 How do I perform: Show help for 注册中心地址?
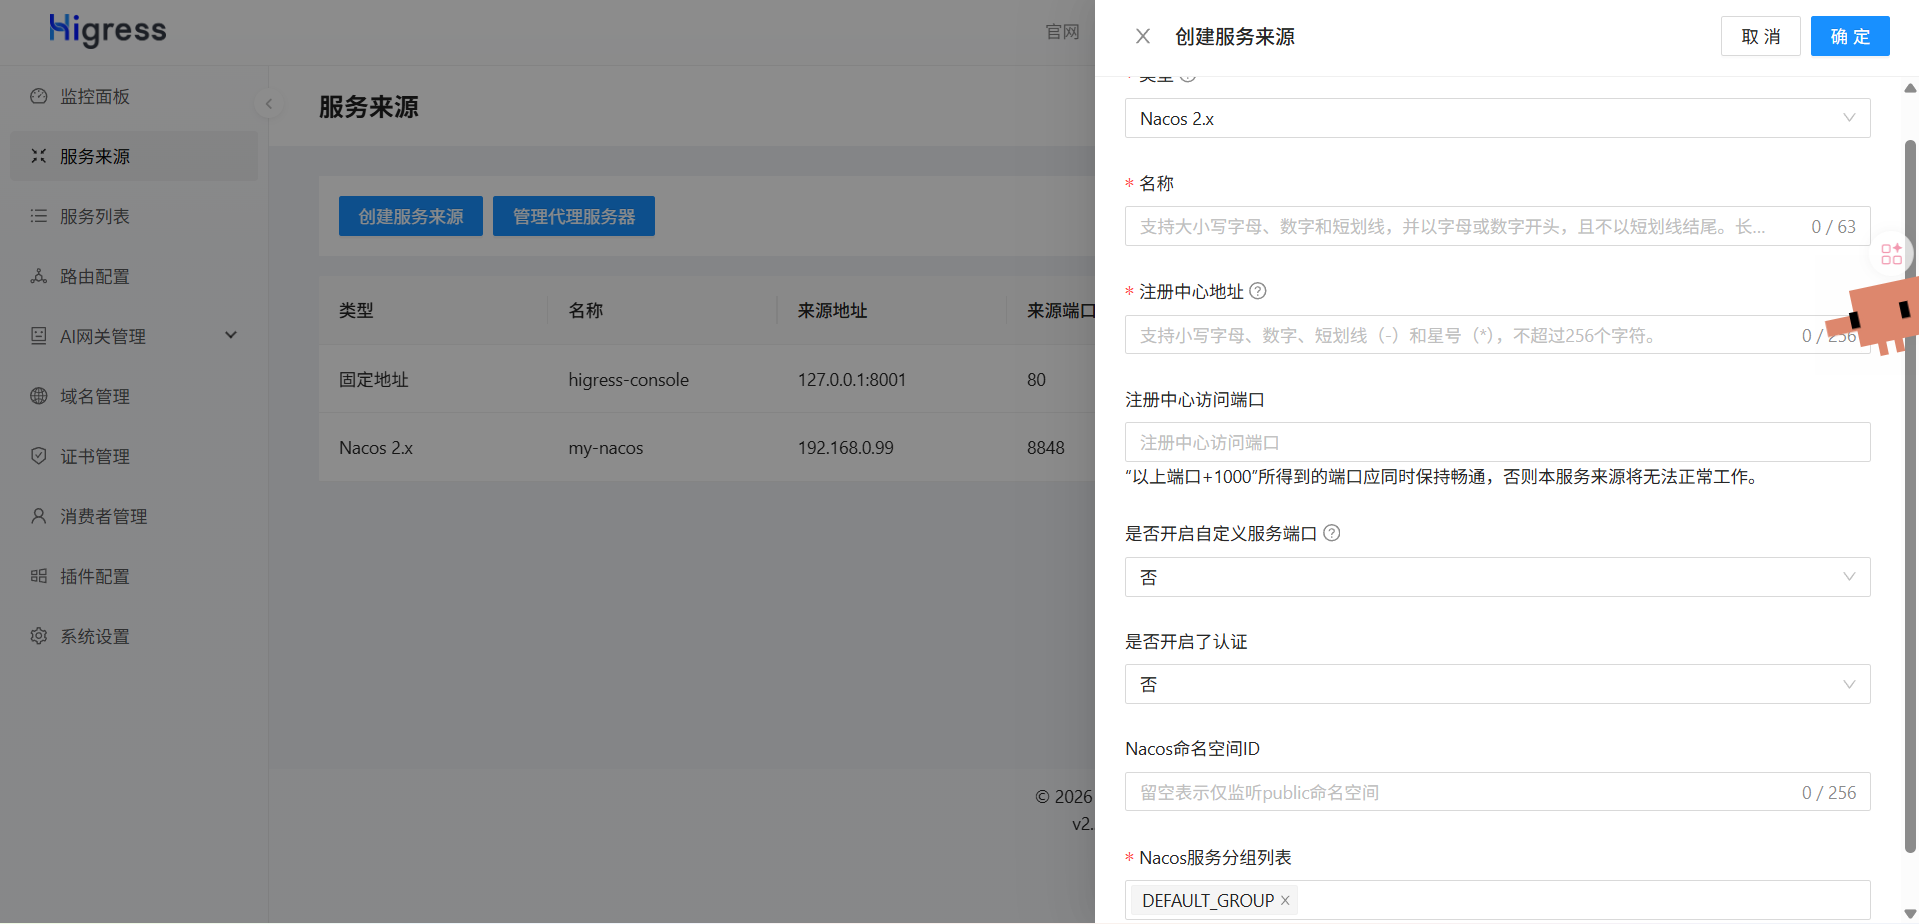pyautogui.click(x=1258, y=291)
